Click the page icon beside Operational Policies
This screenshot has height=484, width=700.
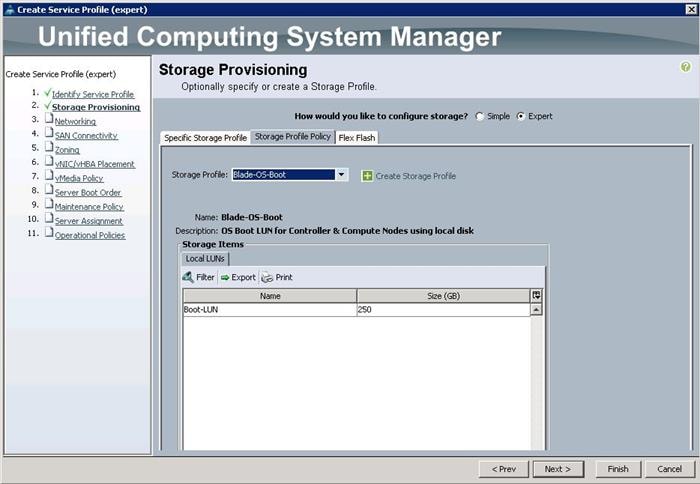(x=49, y=233)
